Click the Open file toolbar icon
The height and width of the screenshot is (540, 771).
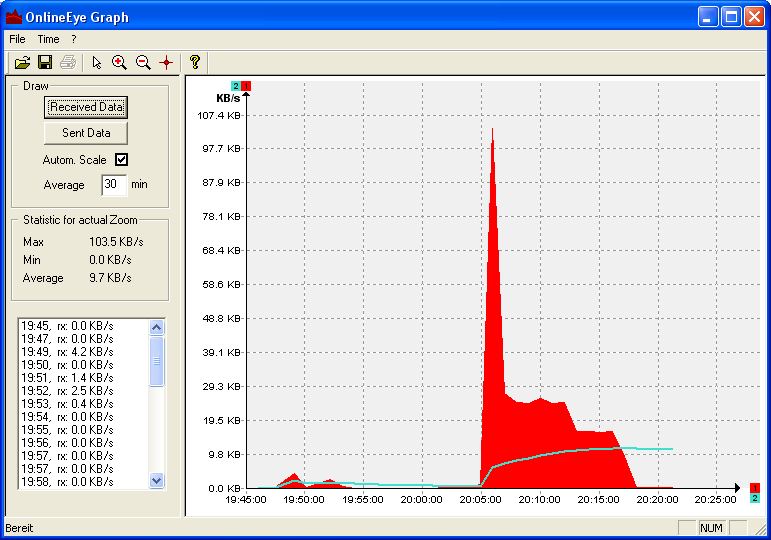coord(22,62)
